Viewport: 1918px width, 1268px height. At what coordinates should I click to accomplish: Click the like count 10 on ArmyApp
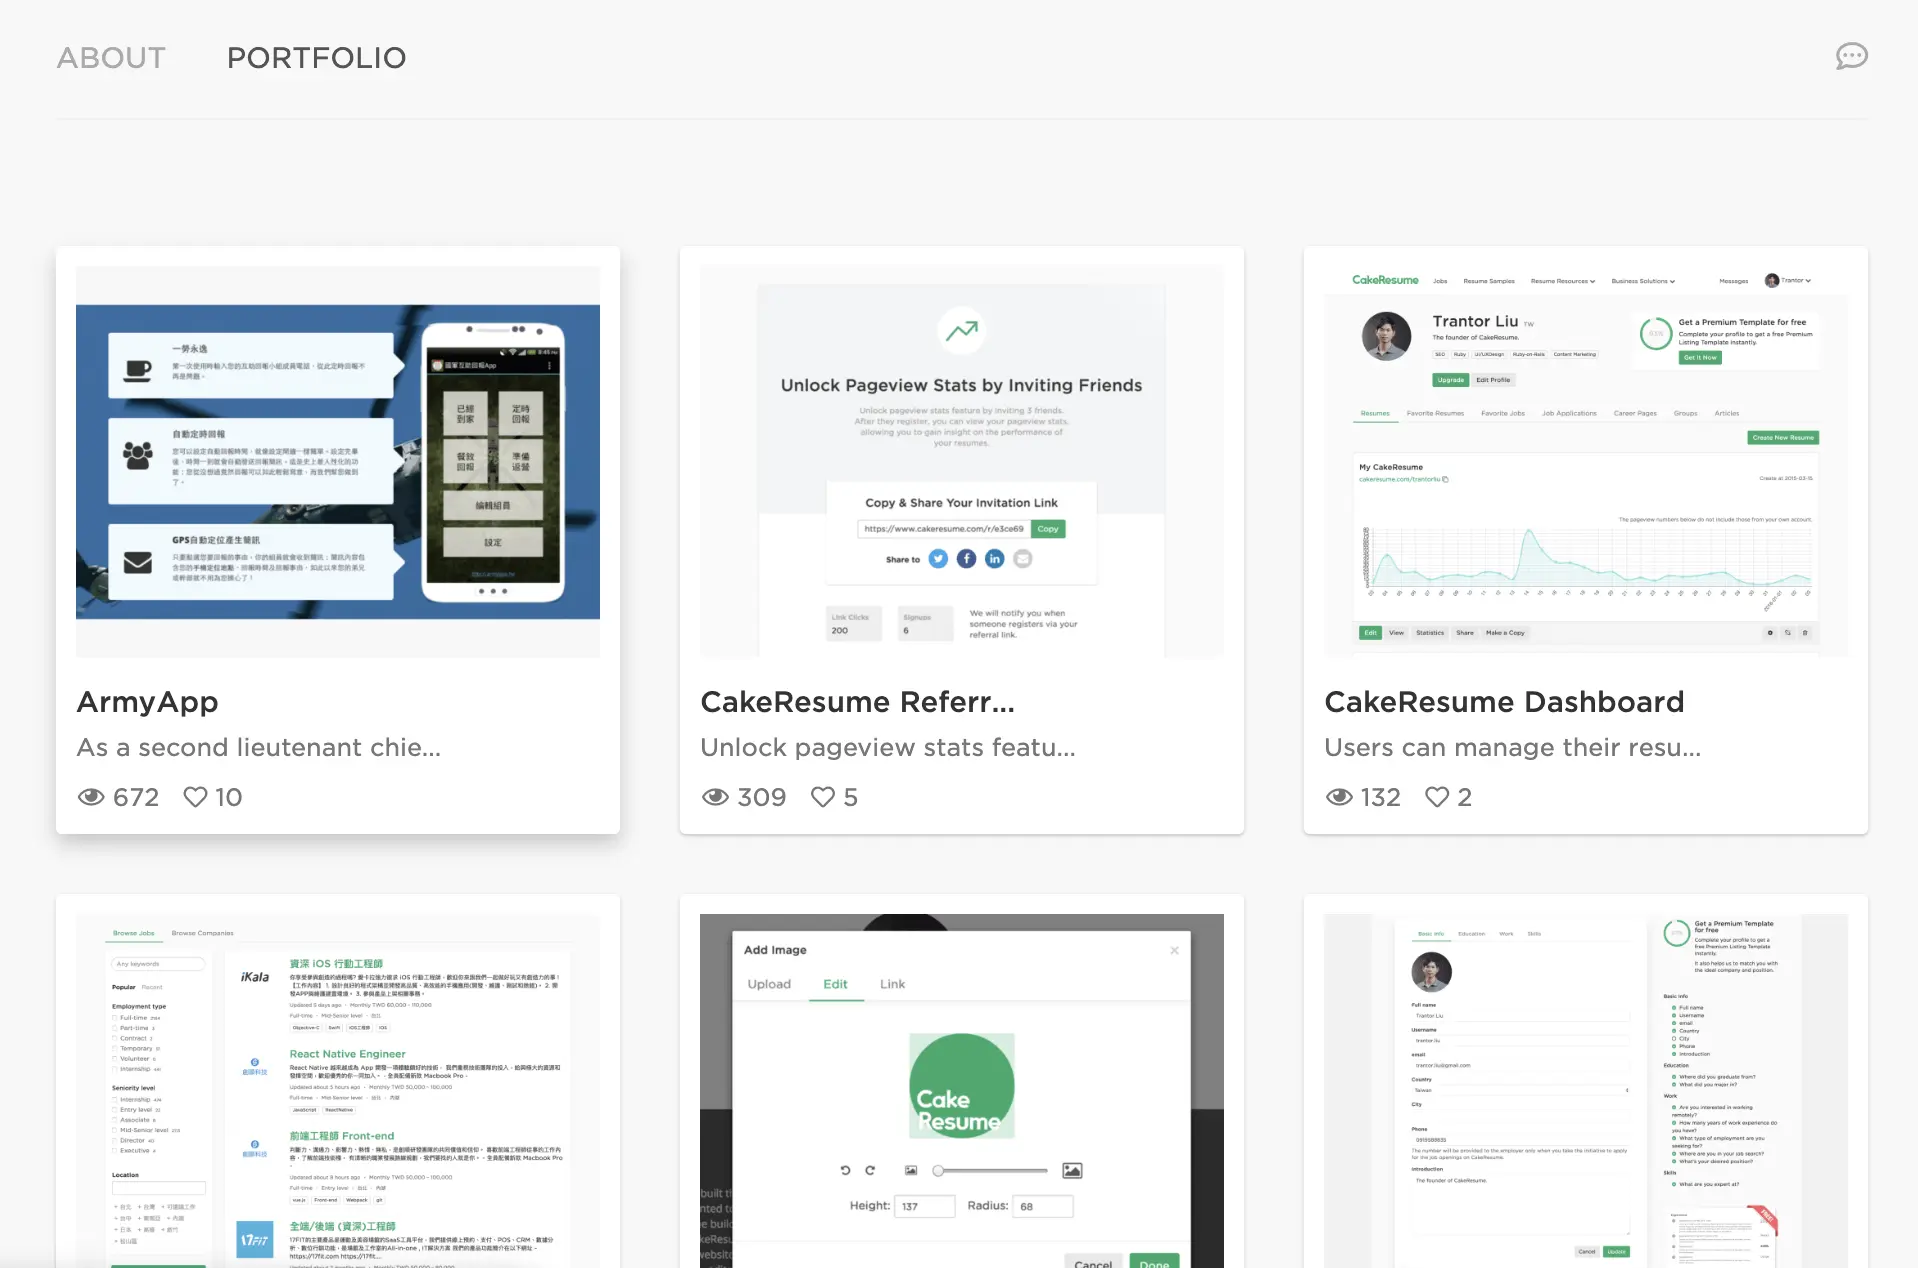[228, 797]
